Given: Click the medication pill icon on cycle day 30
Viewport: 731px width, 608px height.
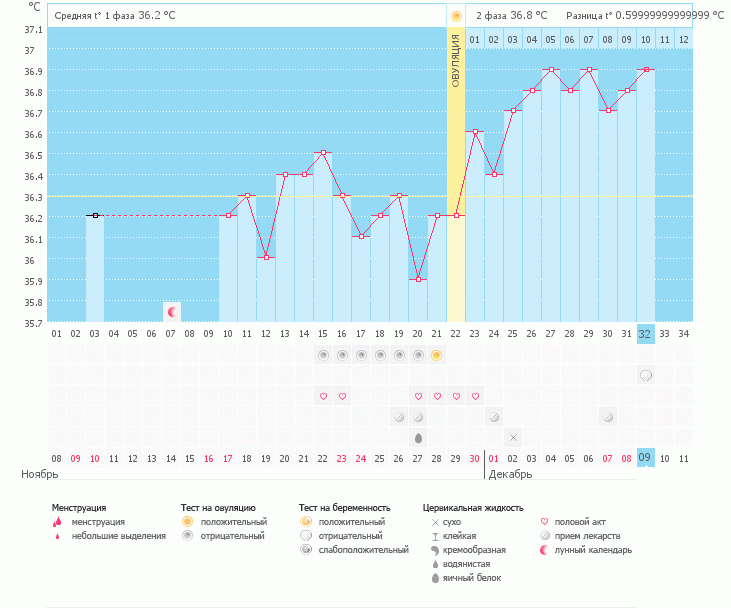Looking at the screenshot, I should pyautogui.click(x=608, y=416).
